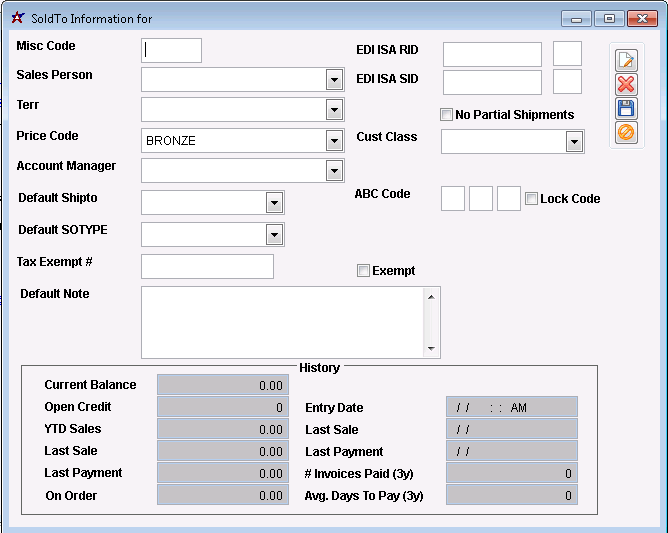The image size is (668, 533).
Task: Open the Default SOTYPE dropdown
Action: (x=274, y=235)
